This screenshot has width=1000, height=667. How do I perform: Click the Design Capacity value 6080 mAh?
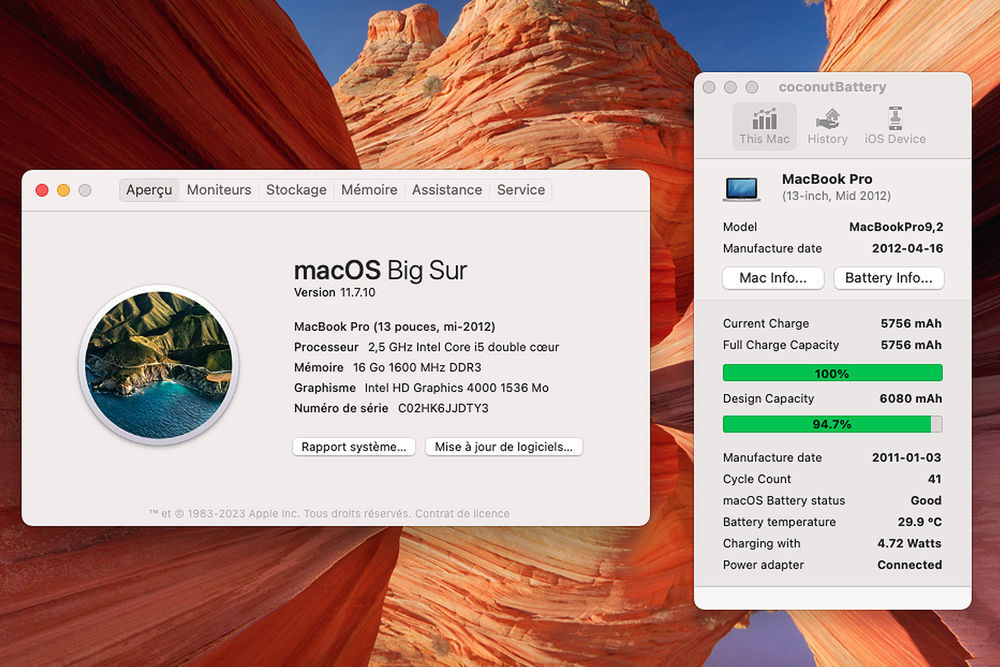click(911, 399)
